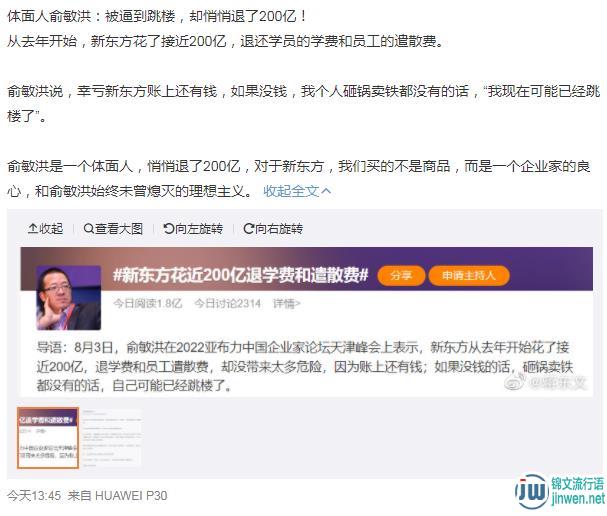
Task: Open the 今天13:45 timestamp link
Action: click(34, 496)
